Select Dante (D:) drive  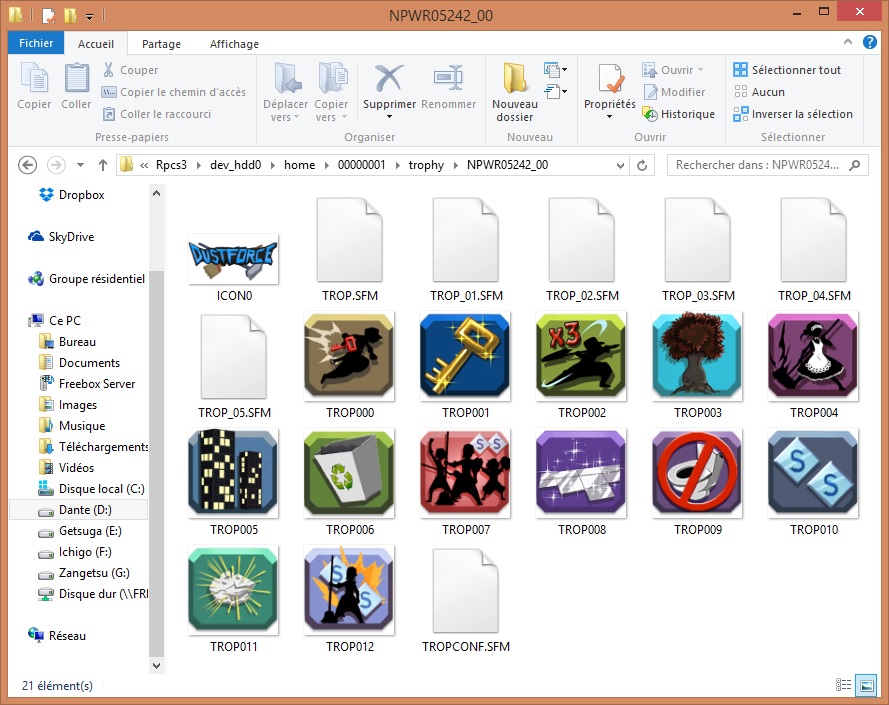79,510
